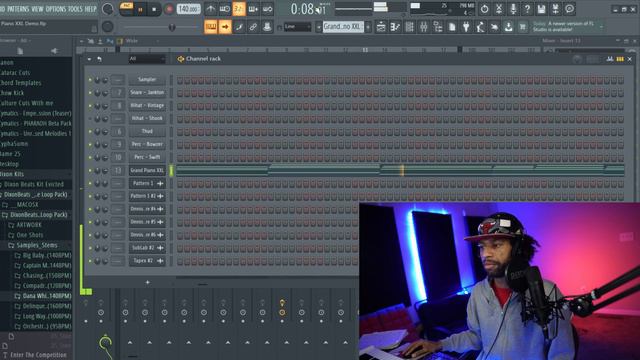640x360 pixels.
Task: Open the HELP menu
Action: click(x=91, y=9)
